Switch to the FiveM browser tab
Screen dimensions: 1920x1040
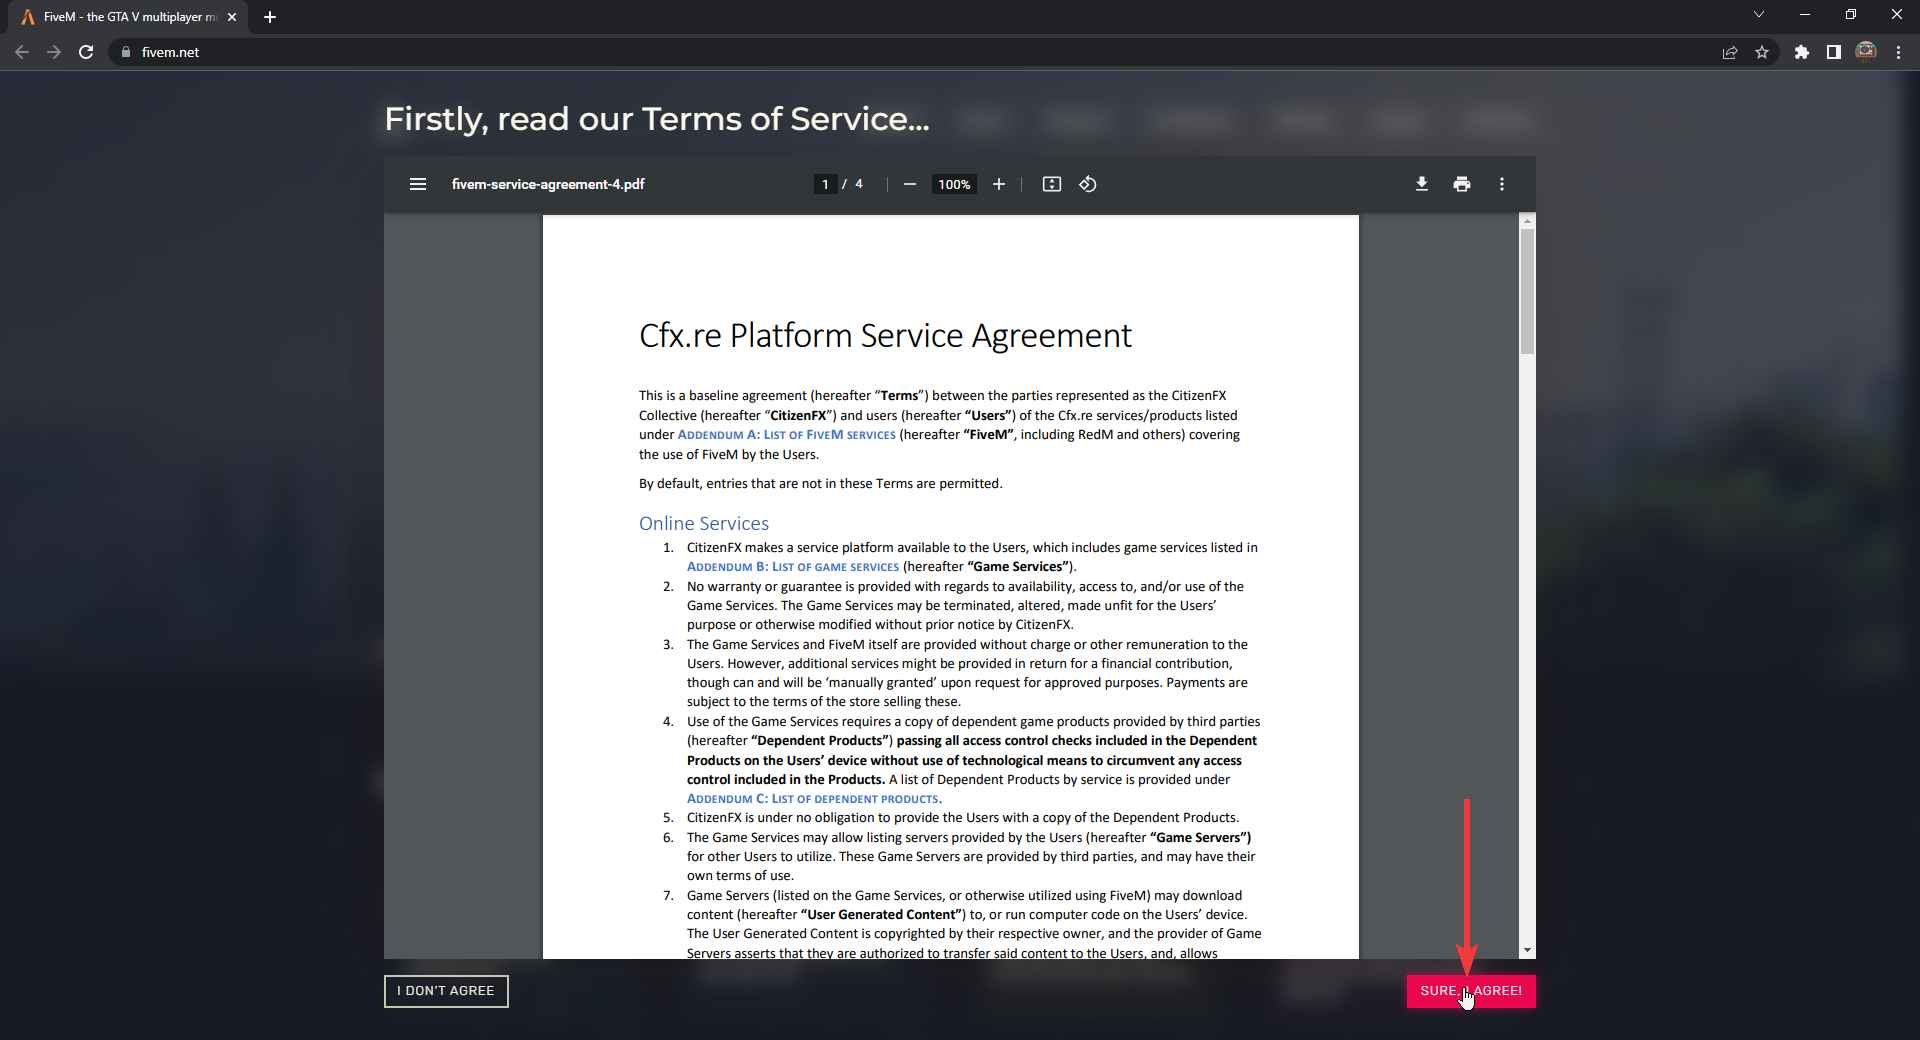tap(120, 17)
